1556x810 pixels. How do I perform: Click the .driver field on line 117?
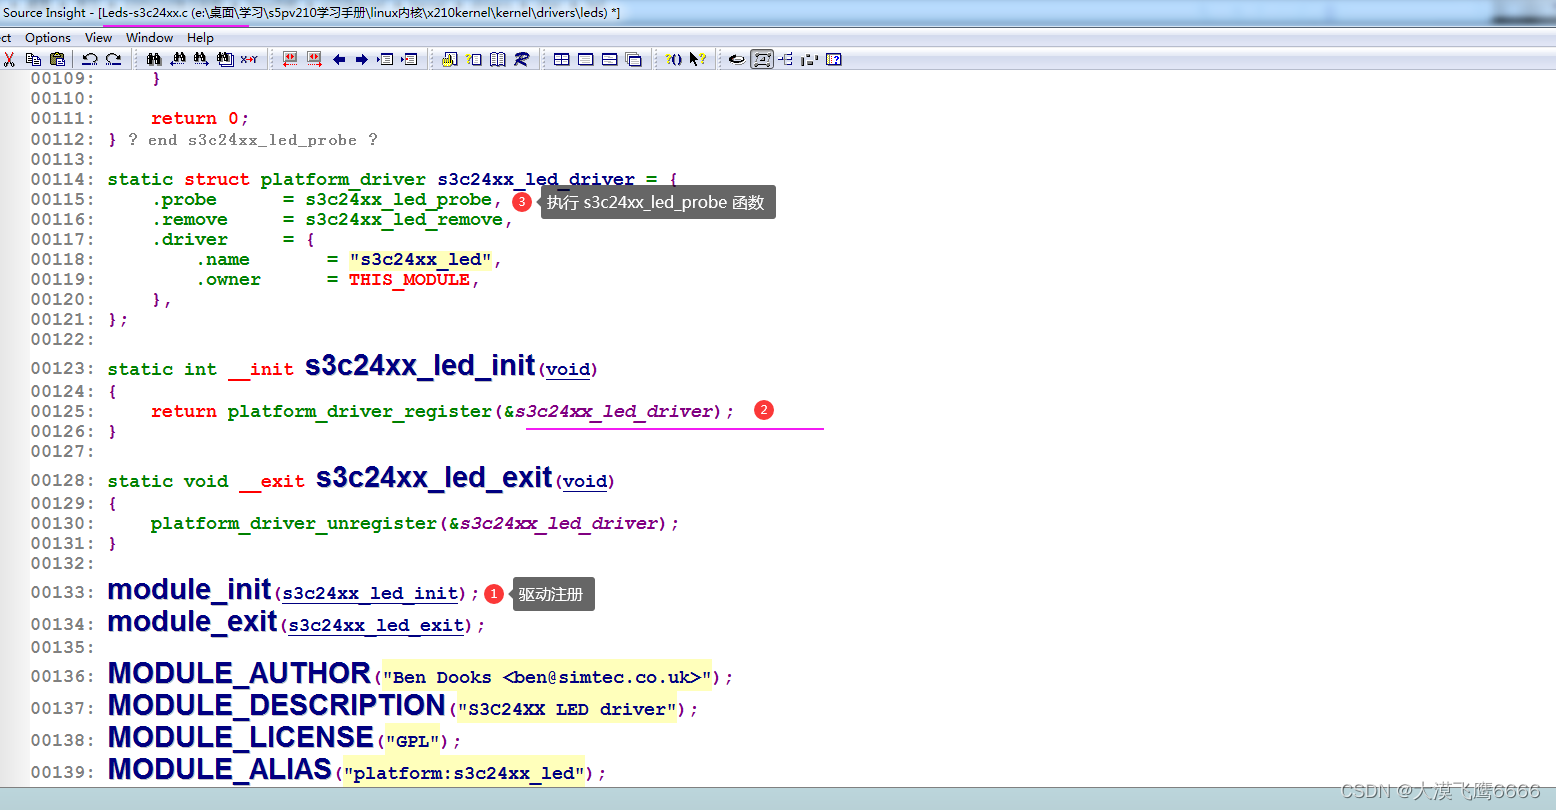190,239
